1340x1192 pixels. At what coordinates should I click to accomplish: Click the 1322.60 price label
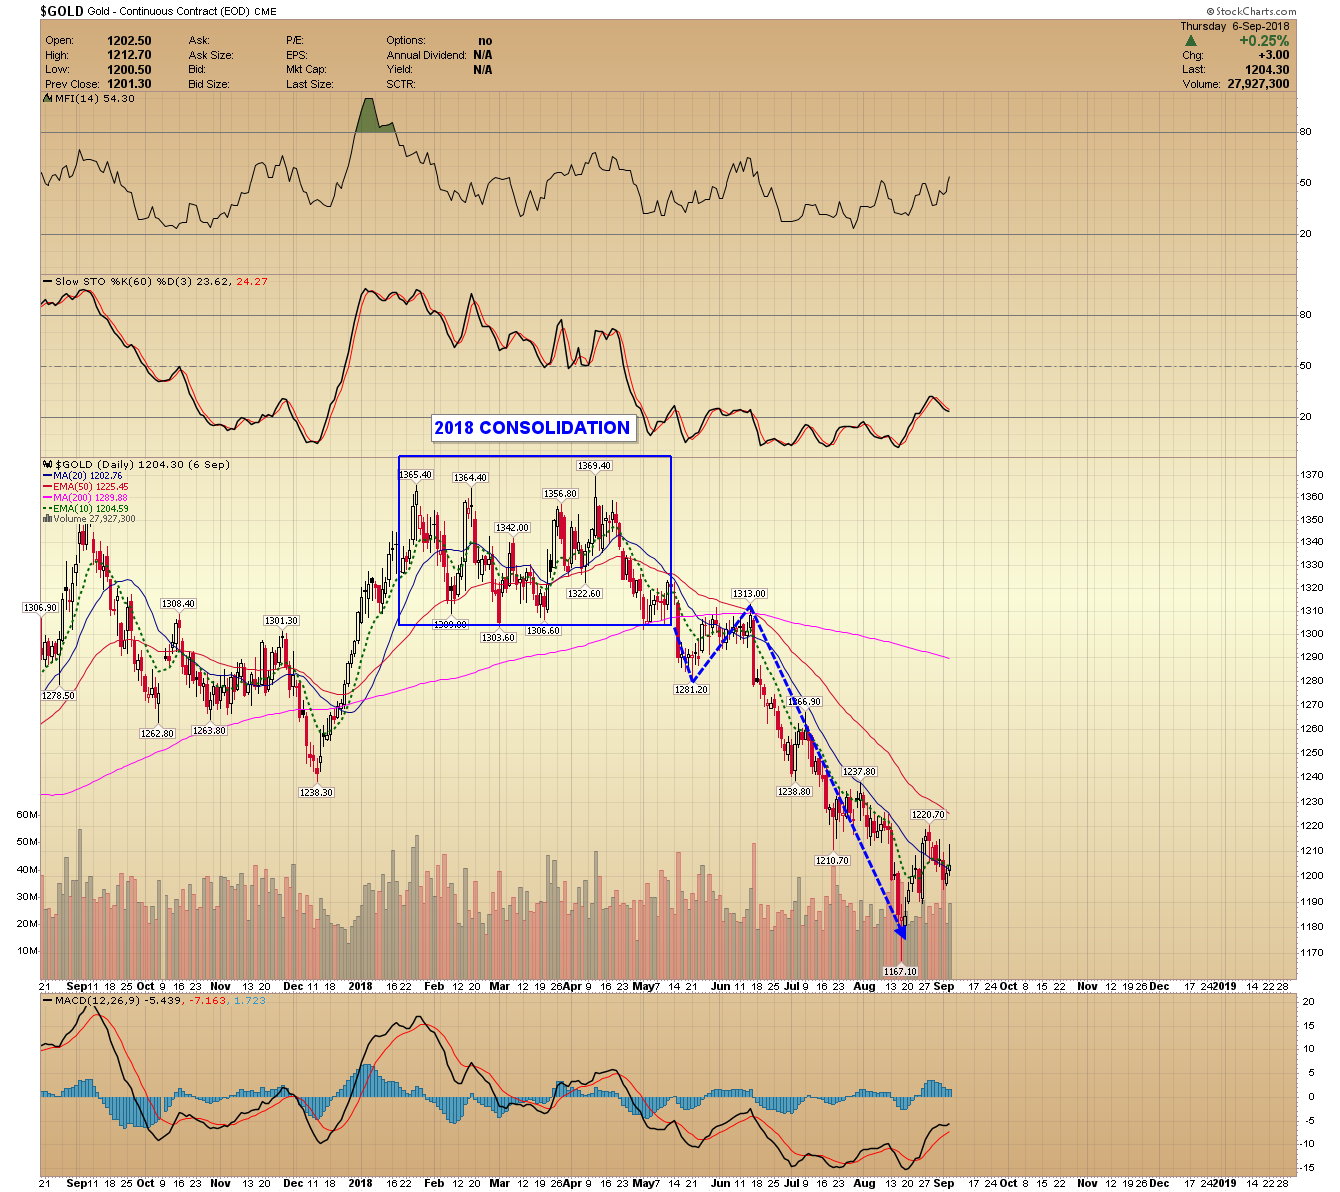(x=584, y=594)
